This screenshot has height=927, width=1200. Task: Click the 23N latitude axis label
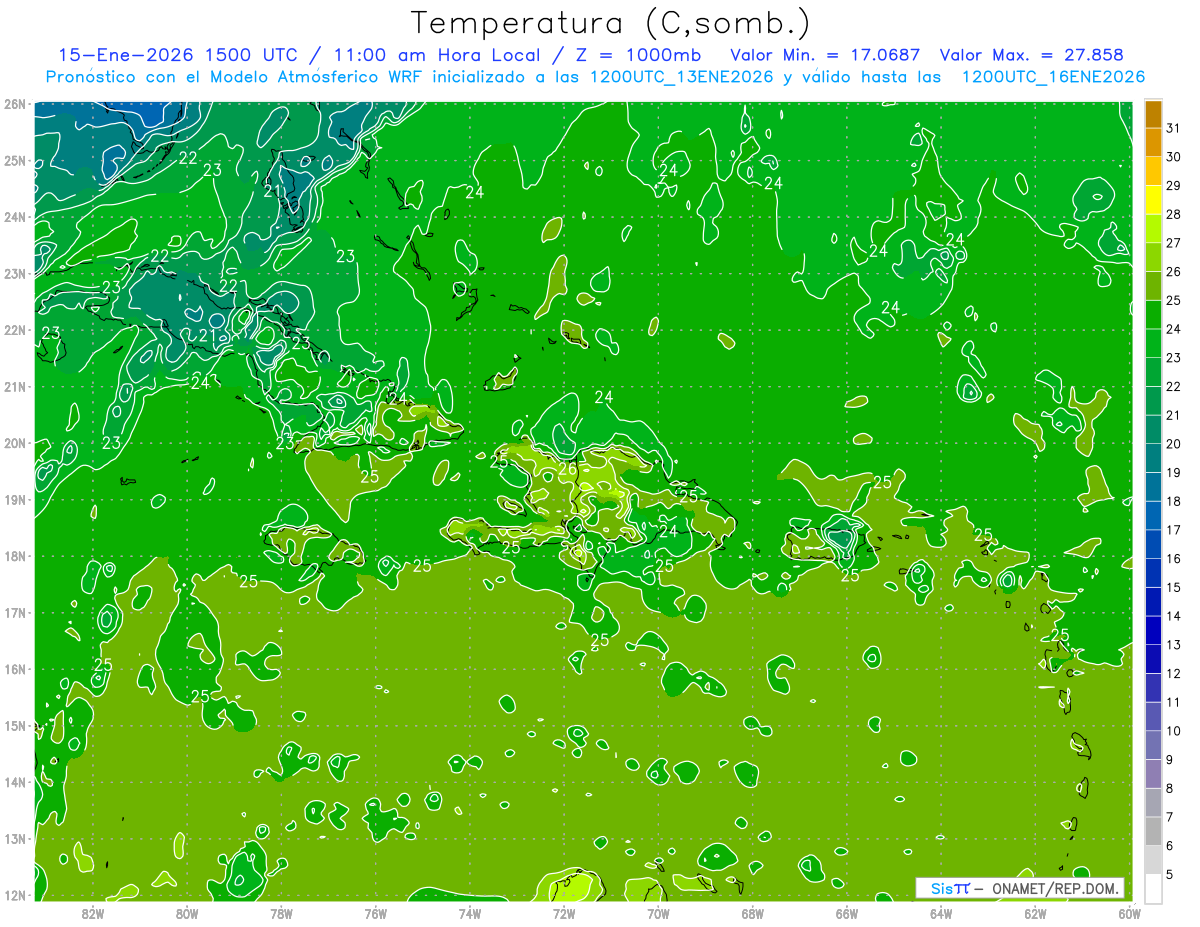tap(15, 273)
